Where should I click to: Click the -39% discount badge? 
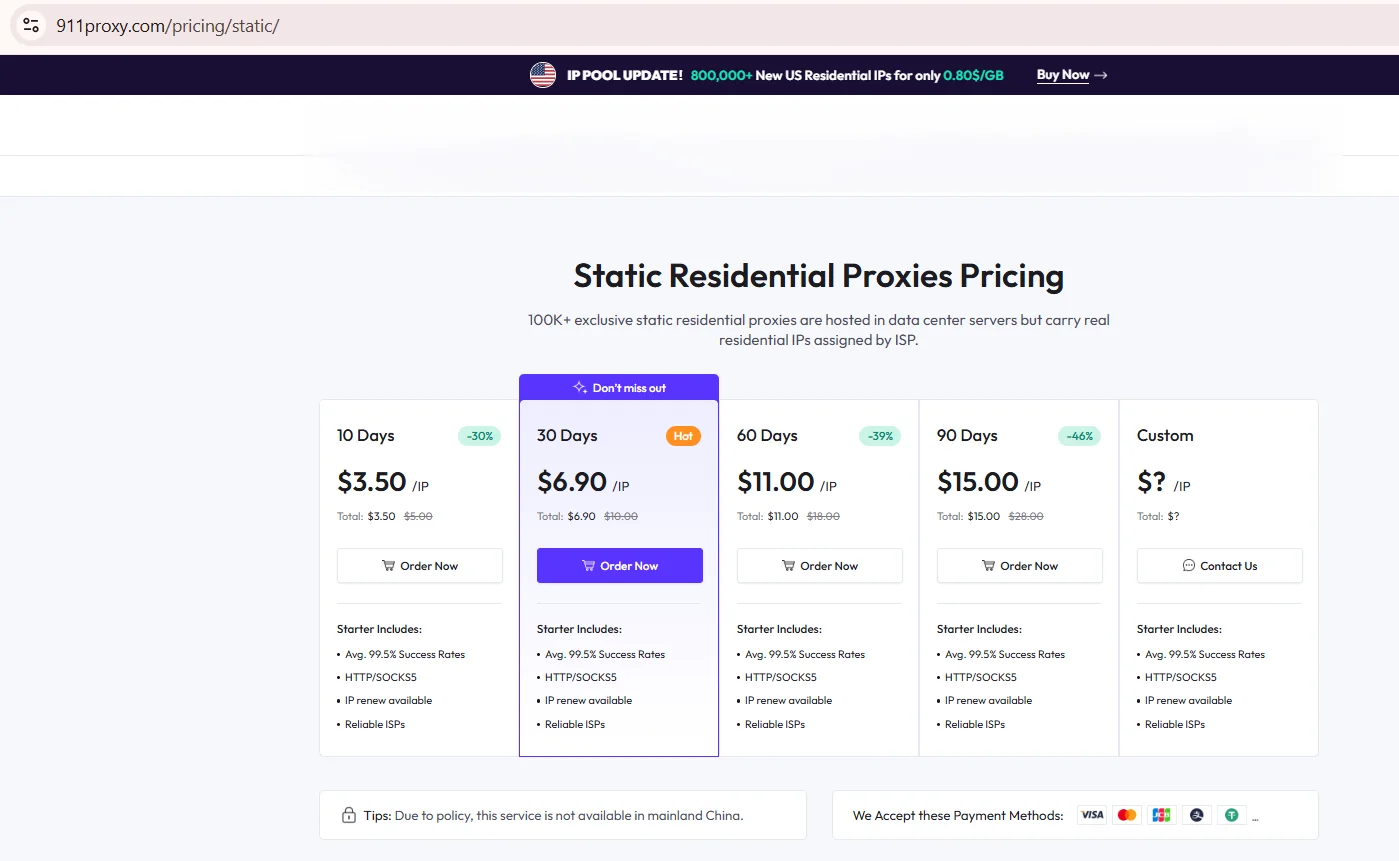tap(880, 436)
